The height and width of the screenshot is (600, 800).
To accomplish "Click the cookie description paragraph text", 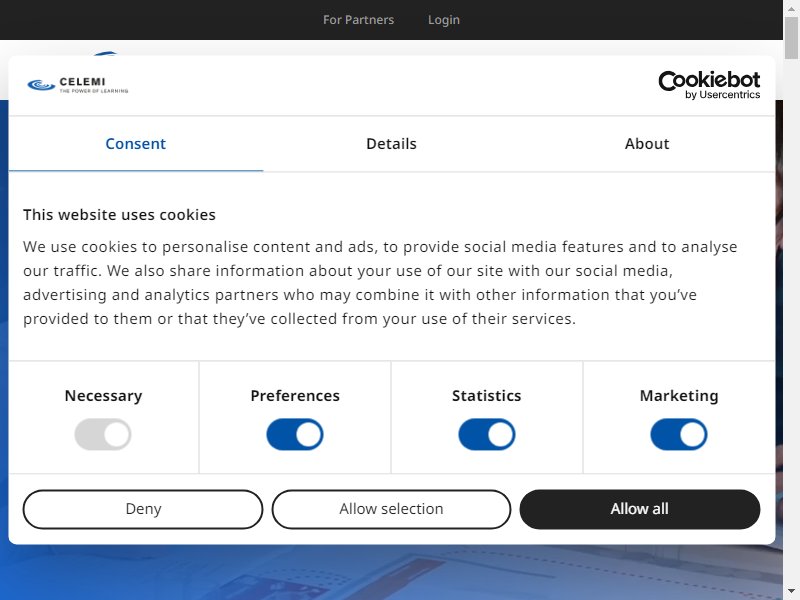I will pyautogui.click(x=380, y=283).
